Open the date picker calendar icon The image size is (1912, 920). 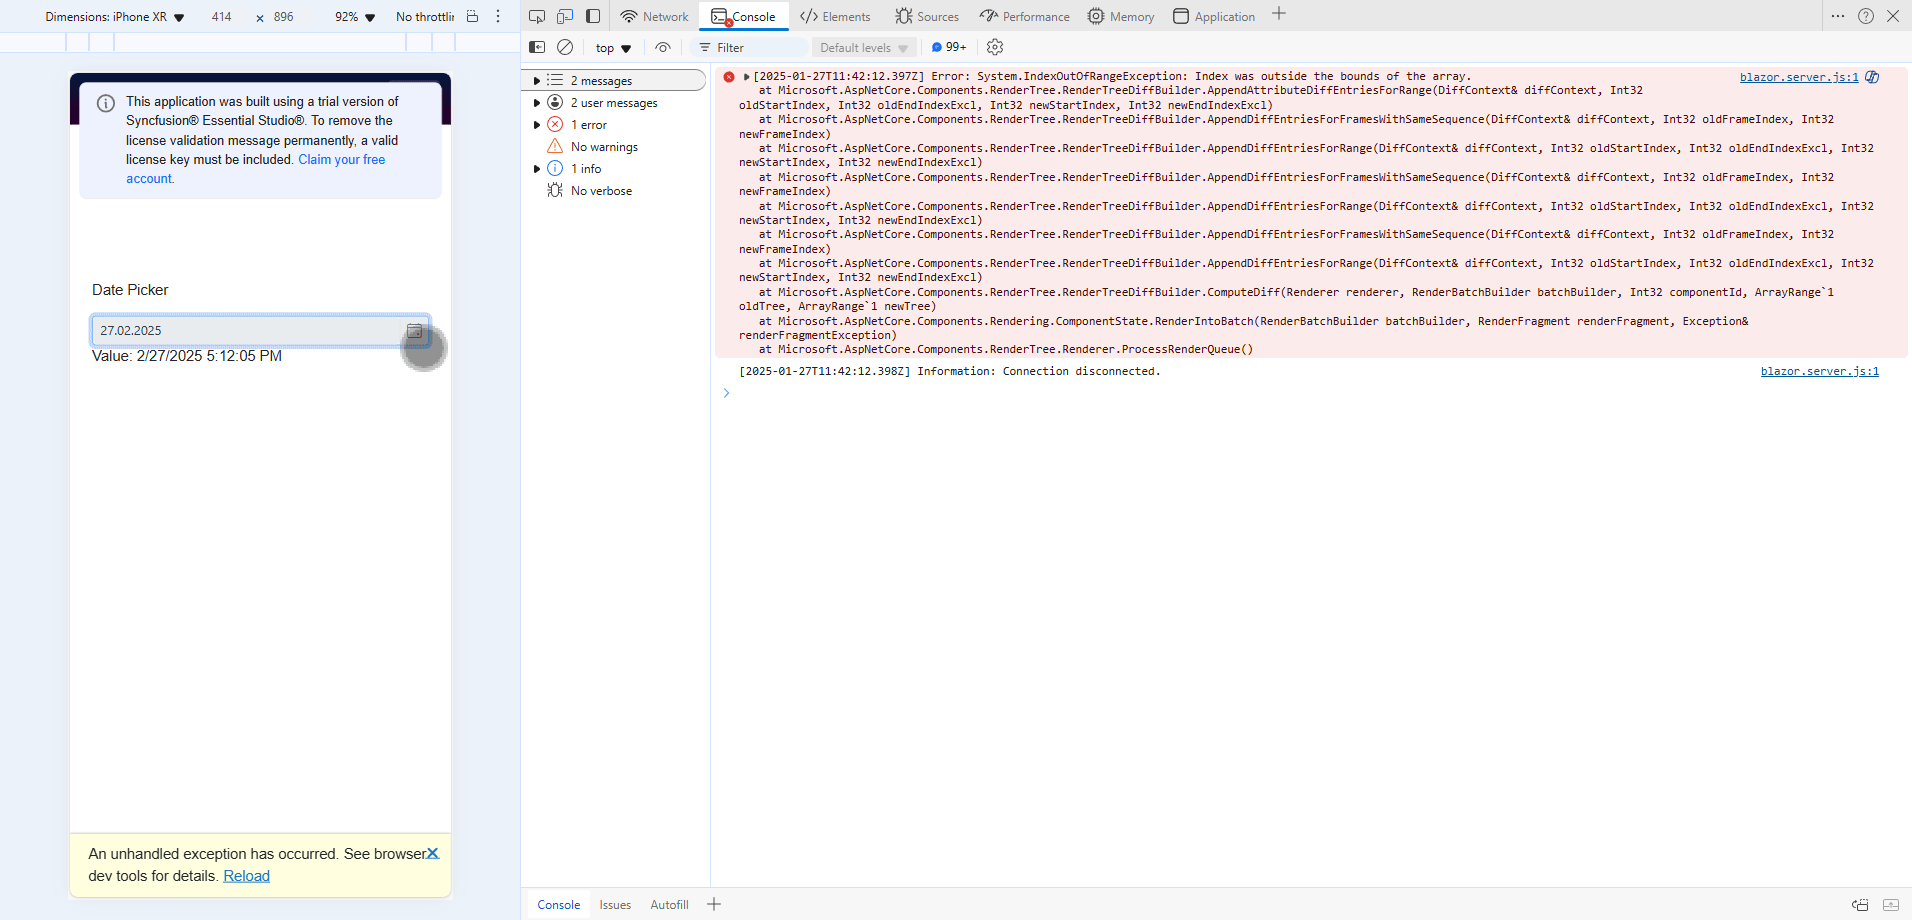click(414, 331)
